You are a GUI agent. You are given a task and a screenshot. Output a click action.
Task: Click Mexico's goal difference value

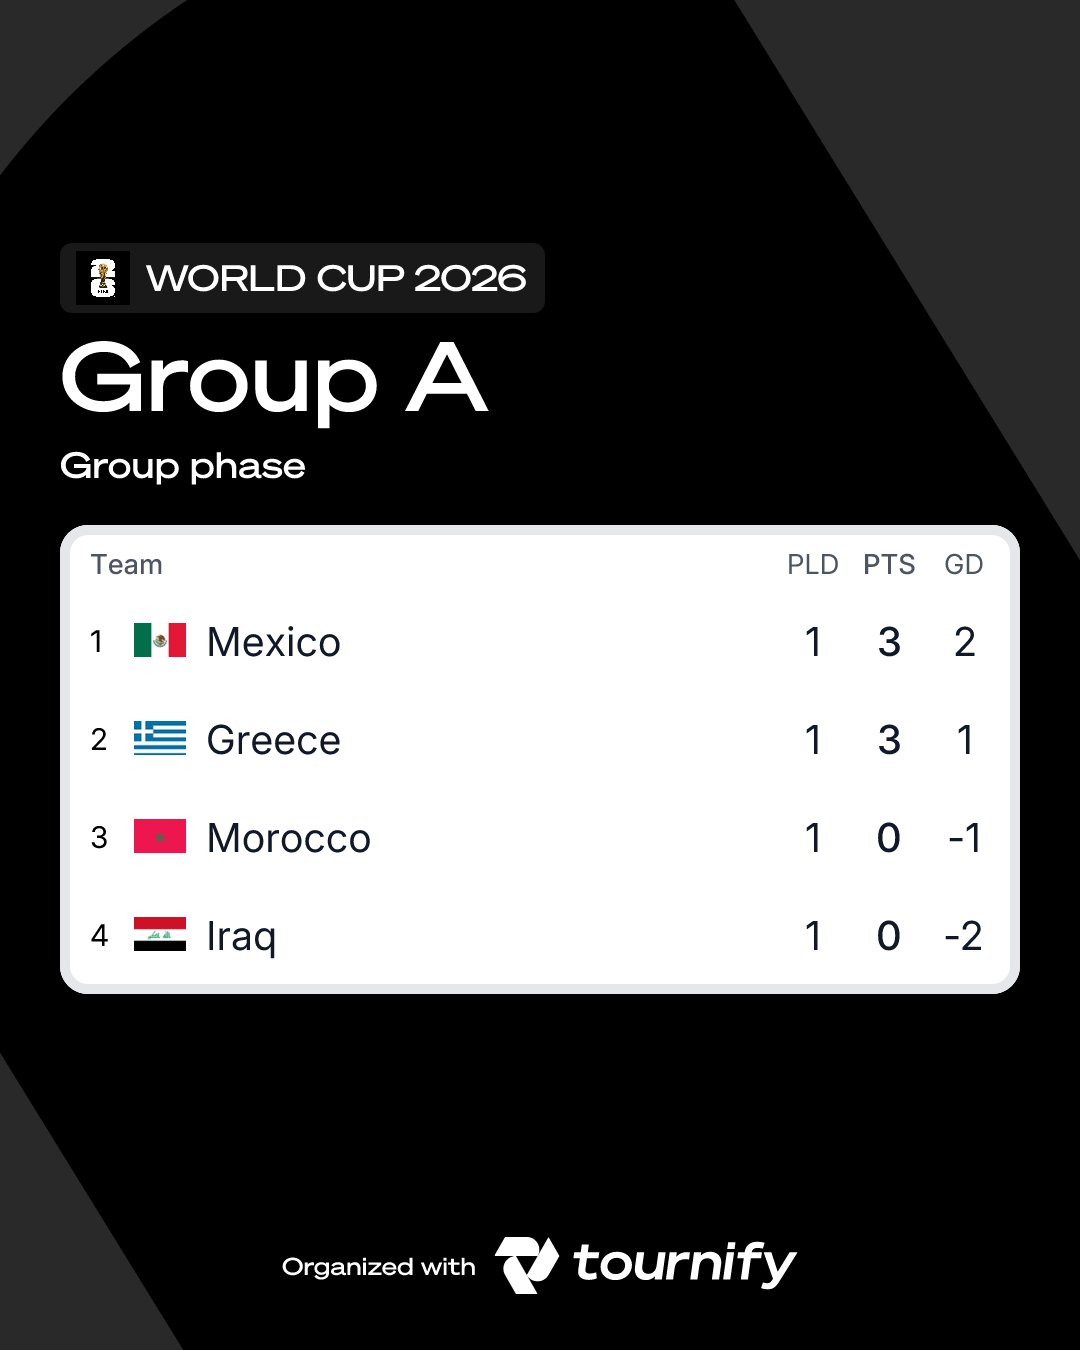click(x=964, y=642)
